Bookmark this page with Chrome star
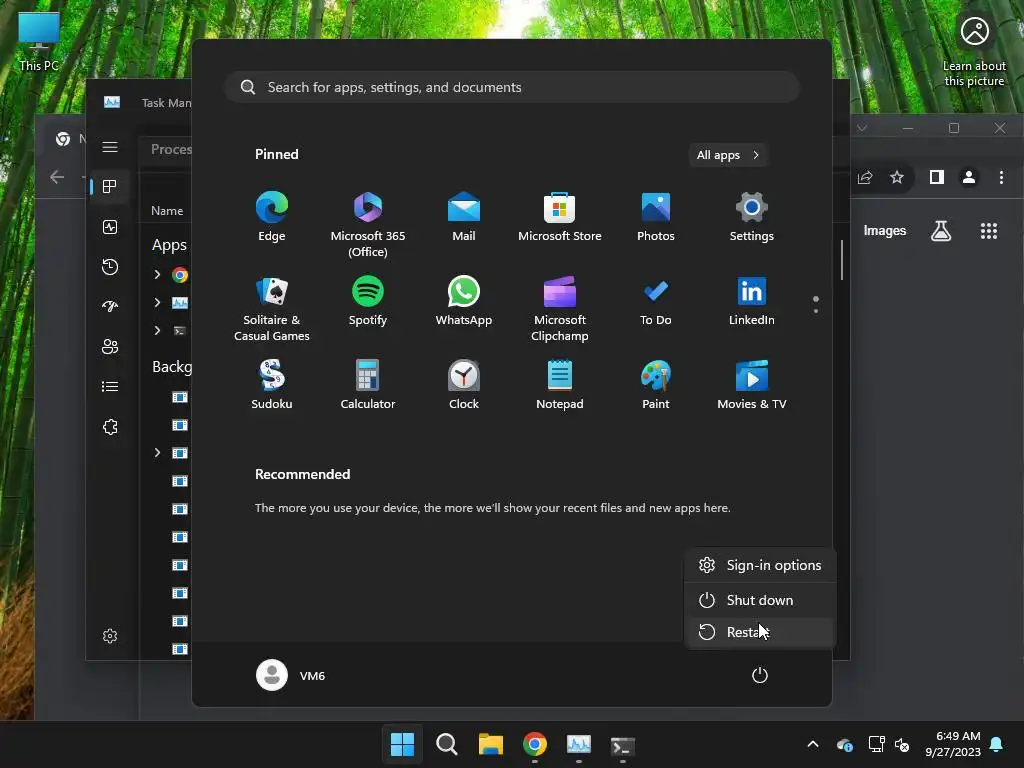 (897, 177)
